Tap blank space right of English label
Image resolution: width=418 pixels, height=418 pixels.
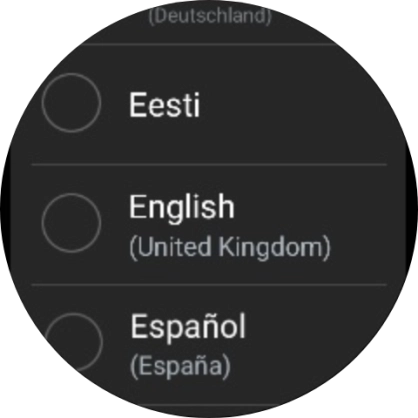click(310, 207)
